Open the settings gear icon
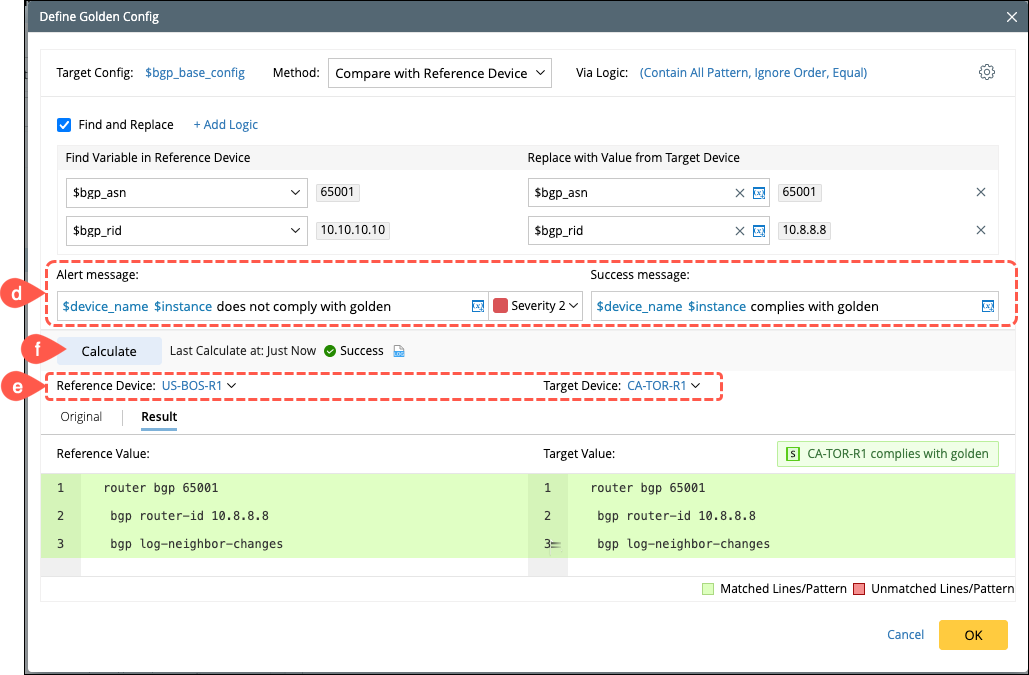1029x675 pixels. (x=987, y=72)
